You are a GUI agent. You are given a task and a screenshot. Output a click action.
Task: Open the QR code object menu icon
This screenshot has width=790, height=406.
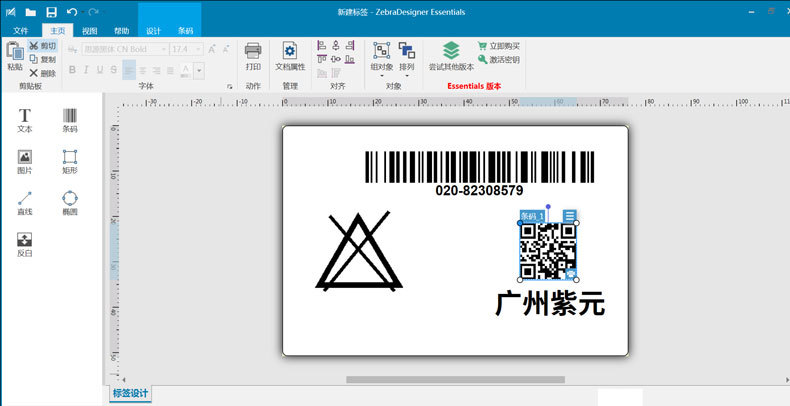pyautogui.click(x=569, y=216)
